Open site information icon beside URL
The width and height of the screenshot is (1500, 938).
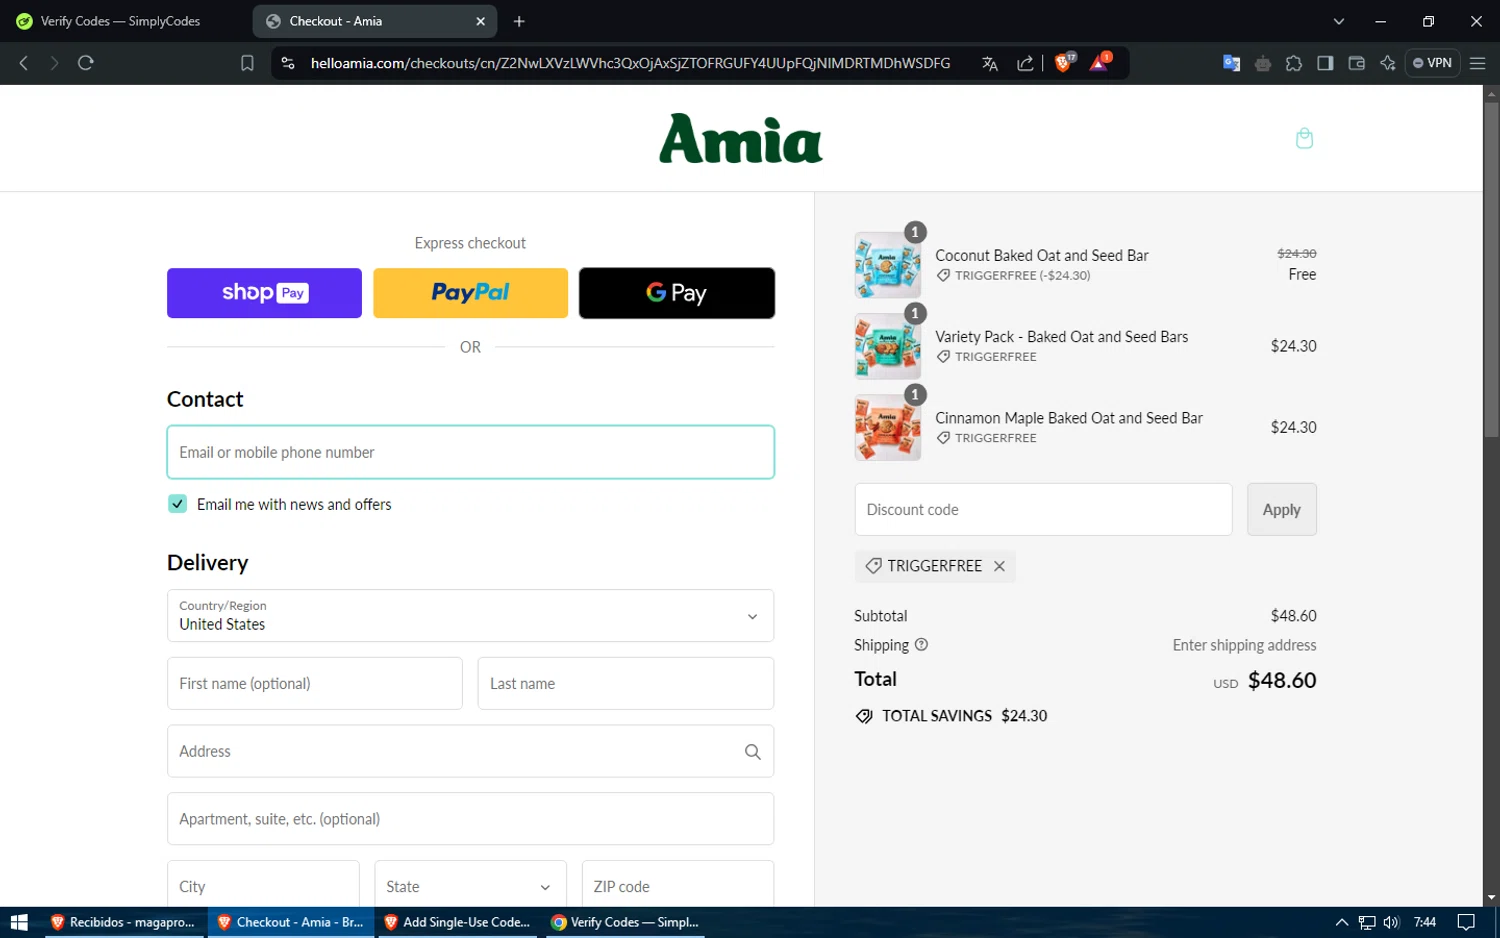(x=288, y=63)
